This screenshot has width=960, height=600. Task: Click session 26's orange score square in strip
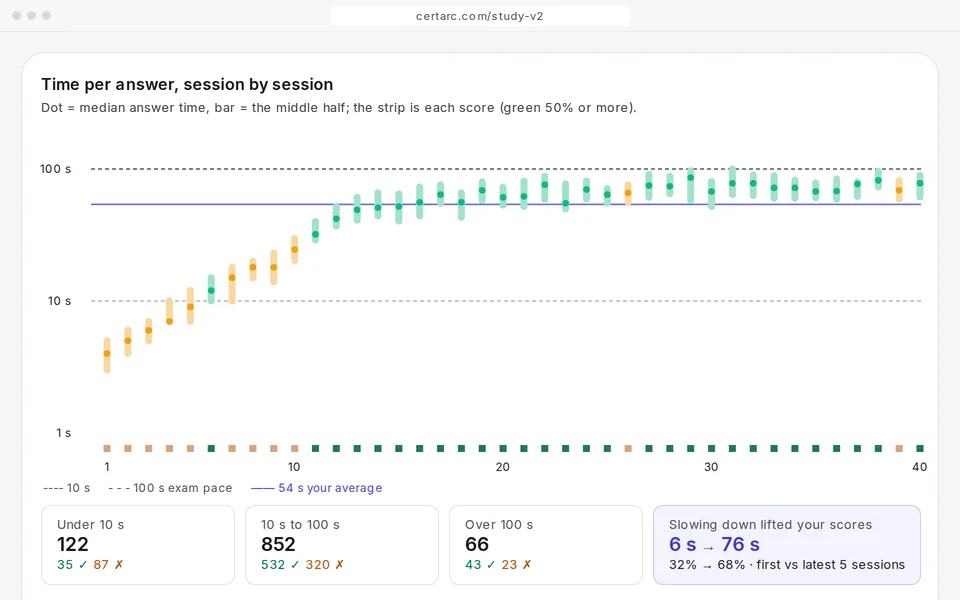point(628,449)
